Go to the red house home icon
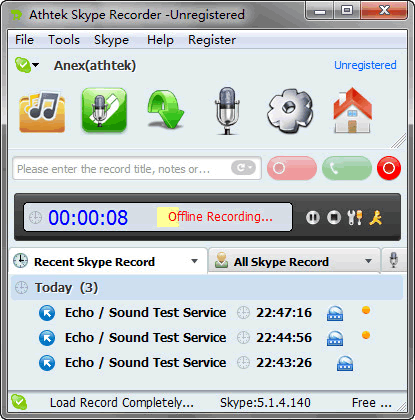The width and height of the screenshot is (415, 420). [x=353, y=111]
